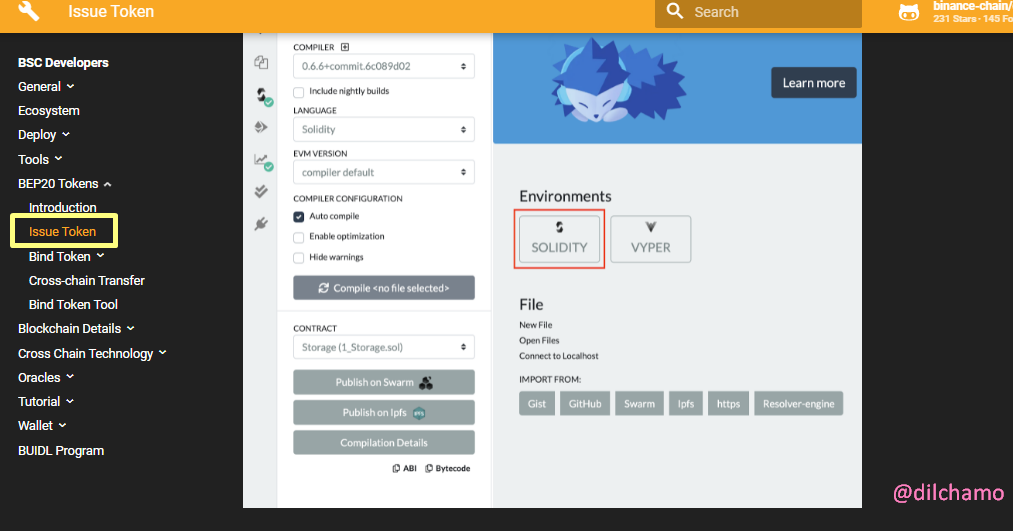Open the Ecosystem page

point(49,110)
